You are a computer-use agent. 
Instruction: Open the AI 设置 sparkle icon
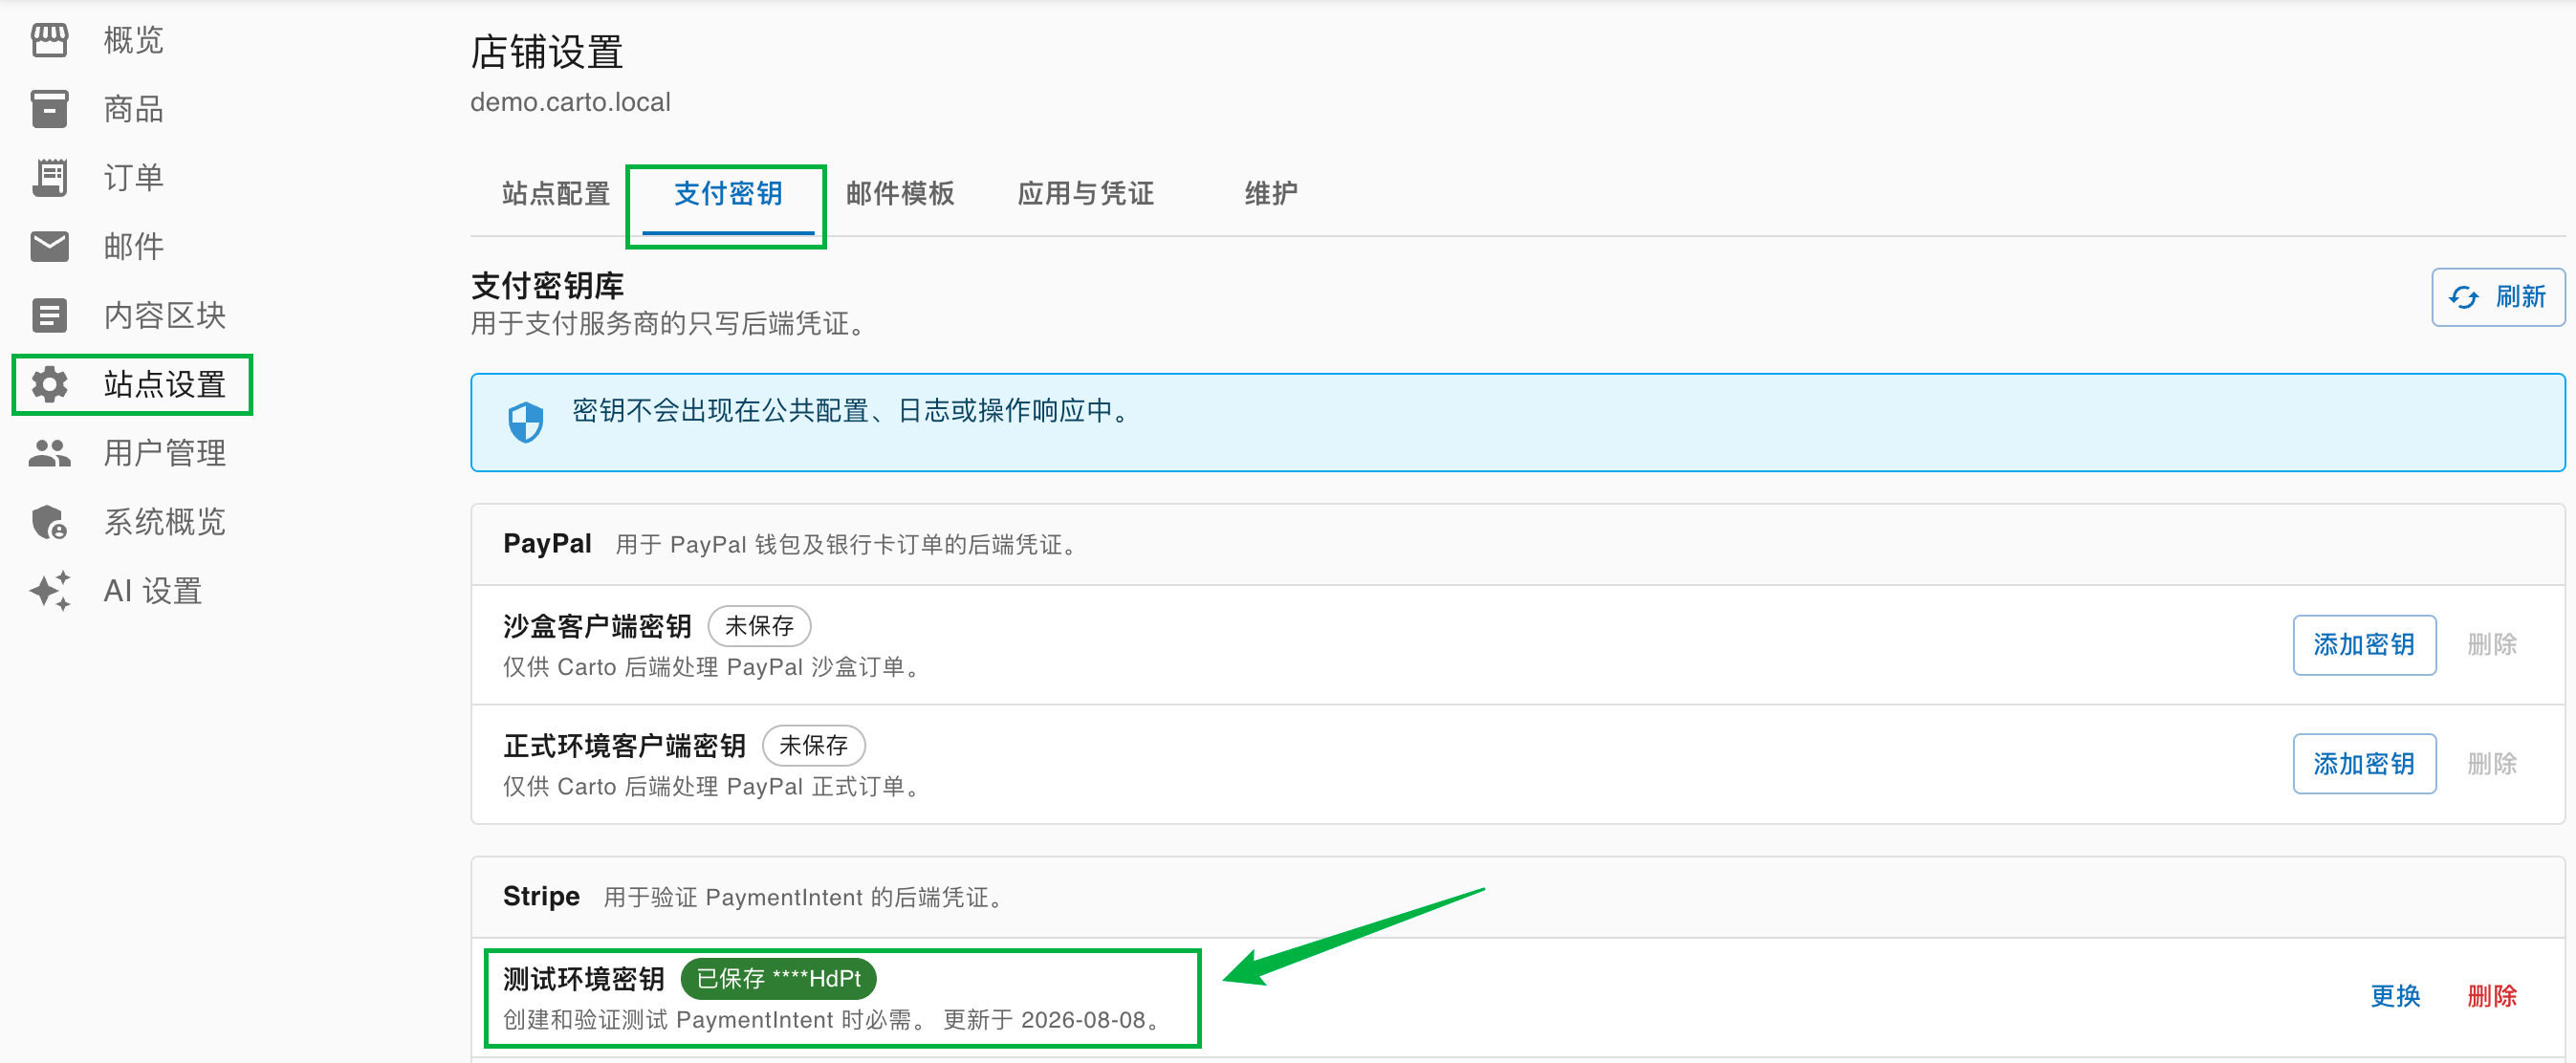(49, 591)
